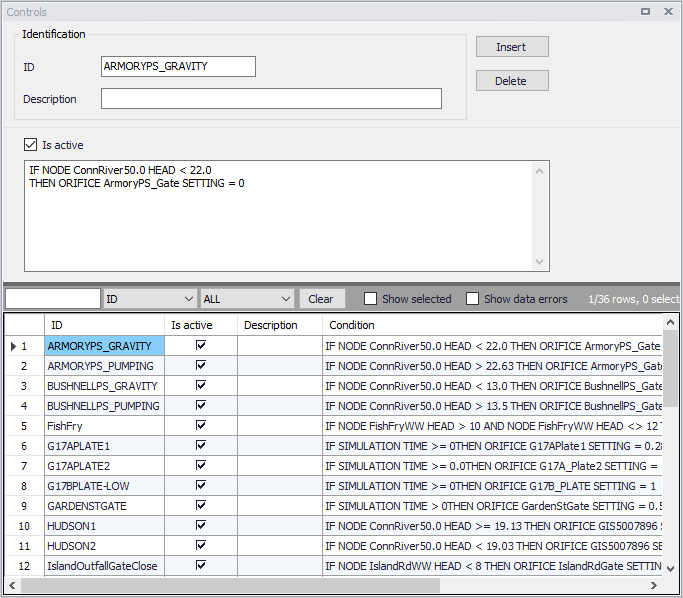
Task: Select the G17BPLATE-LOW ID cell
Action: 104,486
